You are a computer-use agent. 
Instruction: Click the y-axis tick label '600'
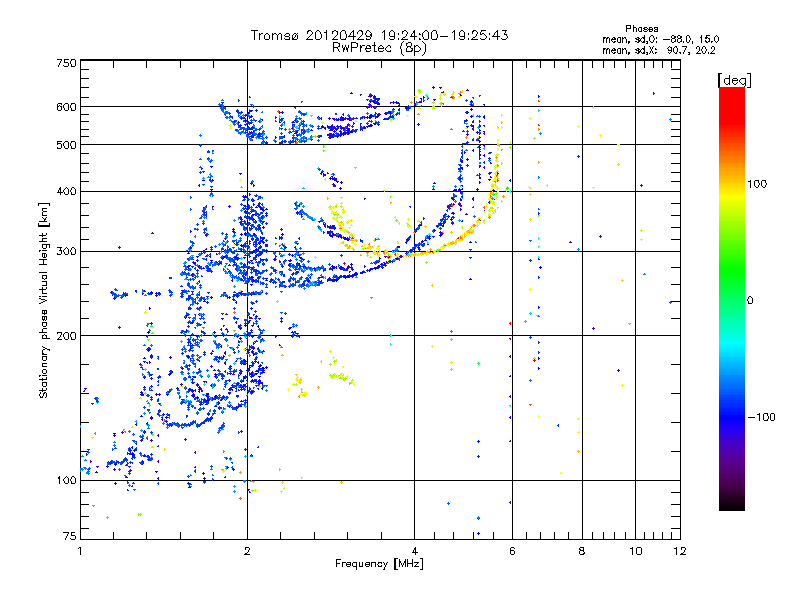(x=66, y=107)
